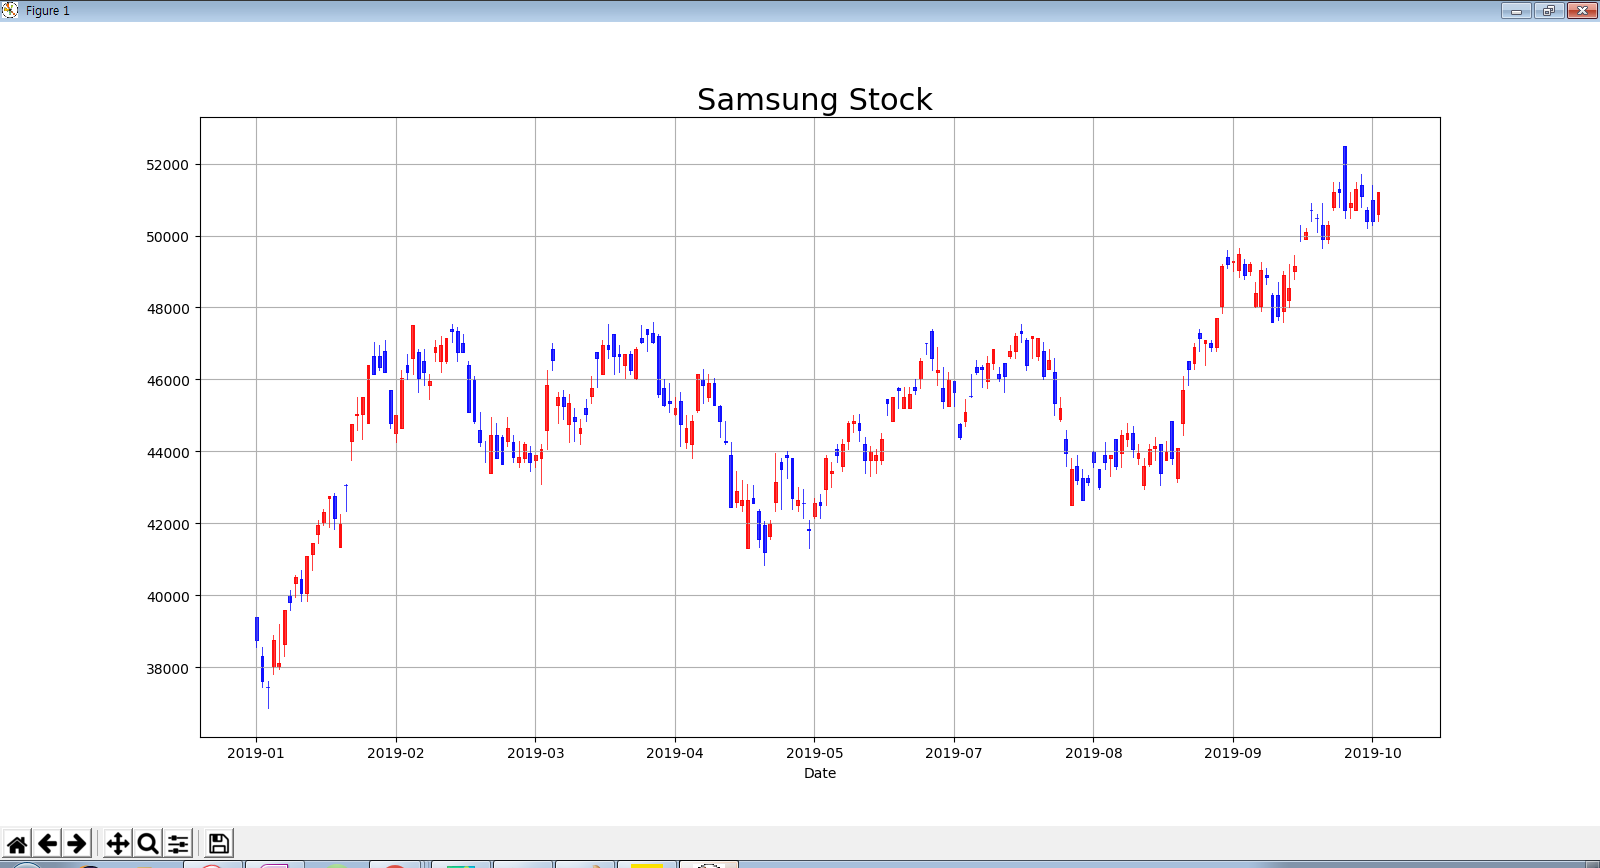This screenshot has height=868, width=1600.
Task: Click the 2019-04 x-axis tick label
Action: point(675,753)
